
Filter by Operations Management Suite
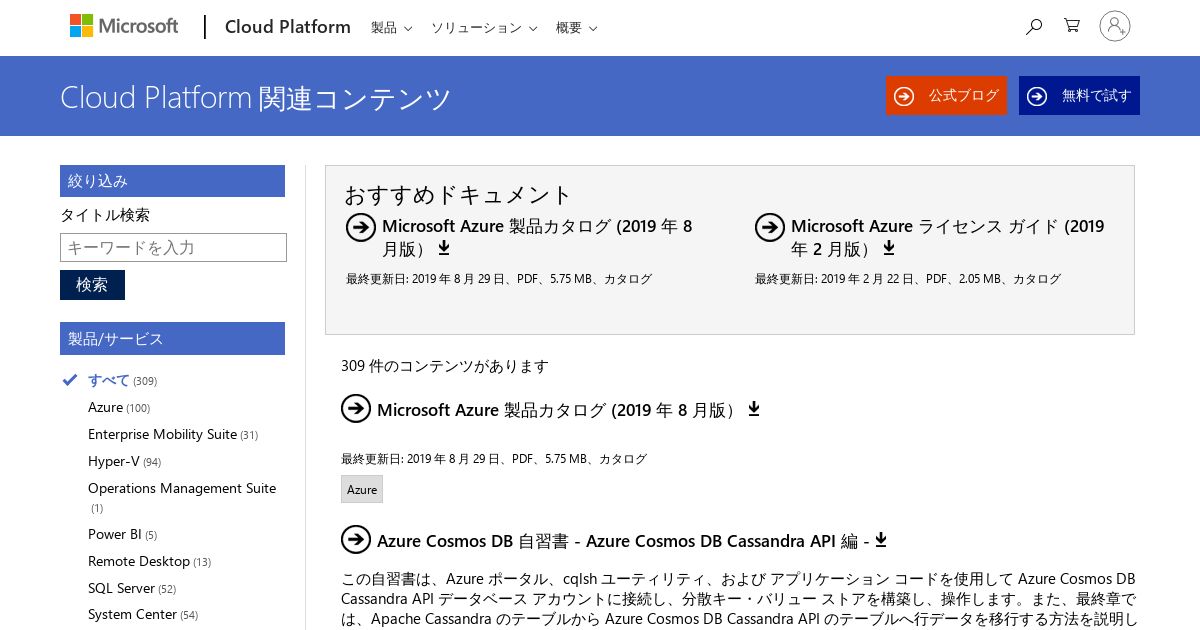pyautogui.click(x=182, y=497)
